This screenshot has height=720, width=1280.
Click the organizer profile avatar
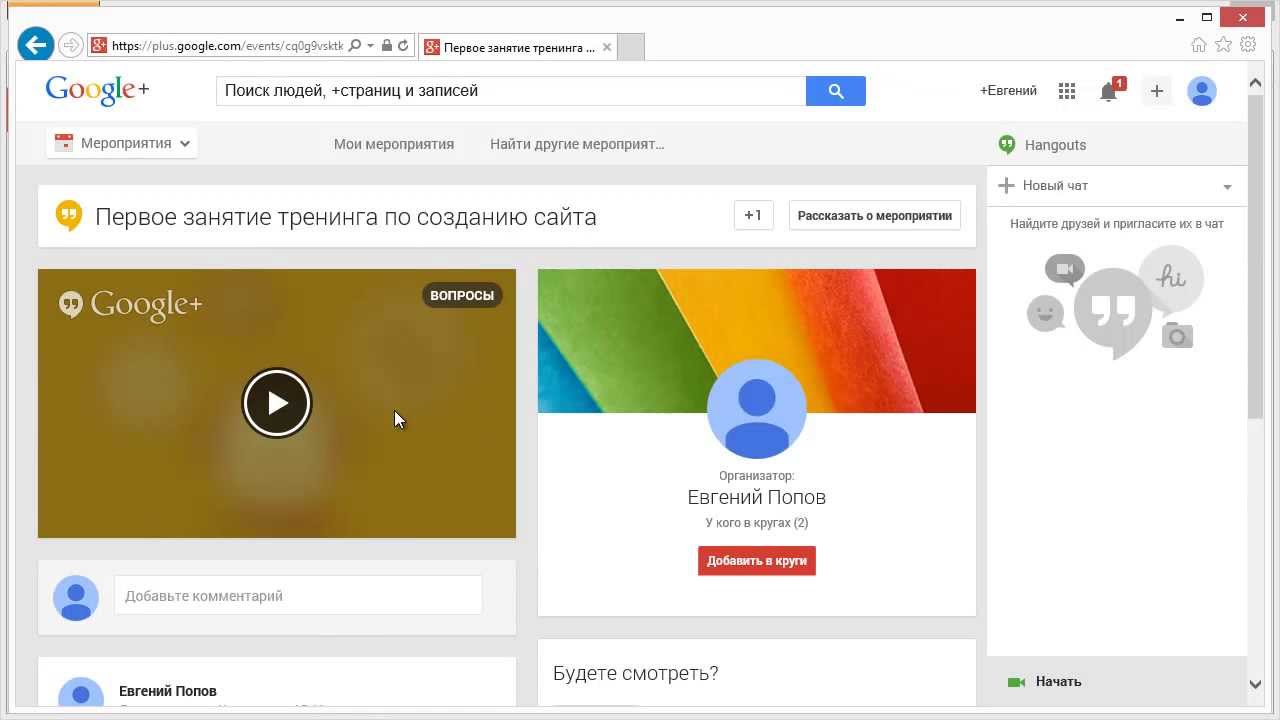[757, 409]
